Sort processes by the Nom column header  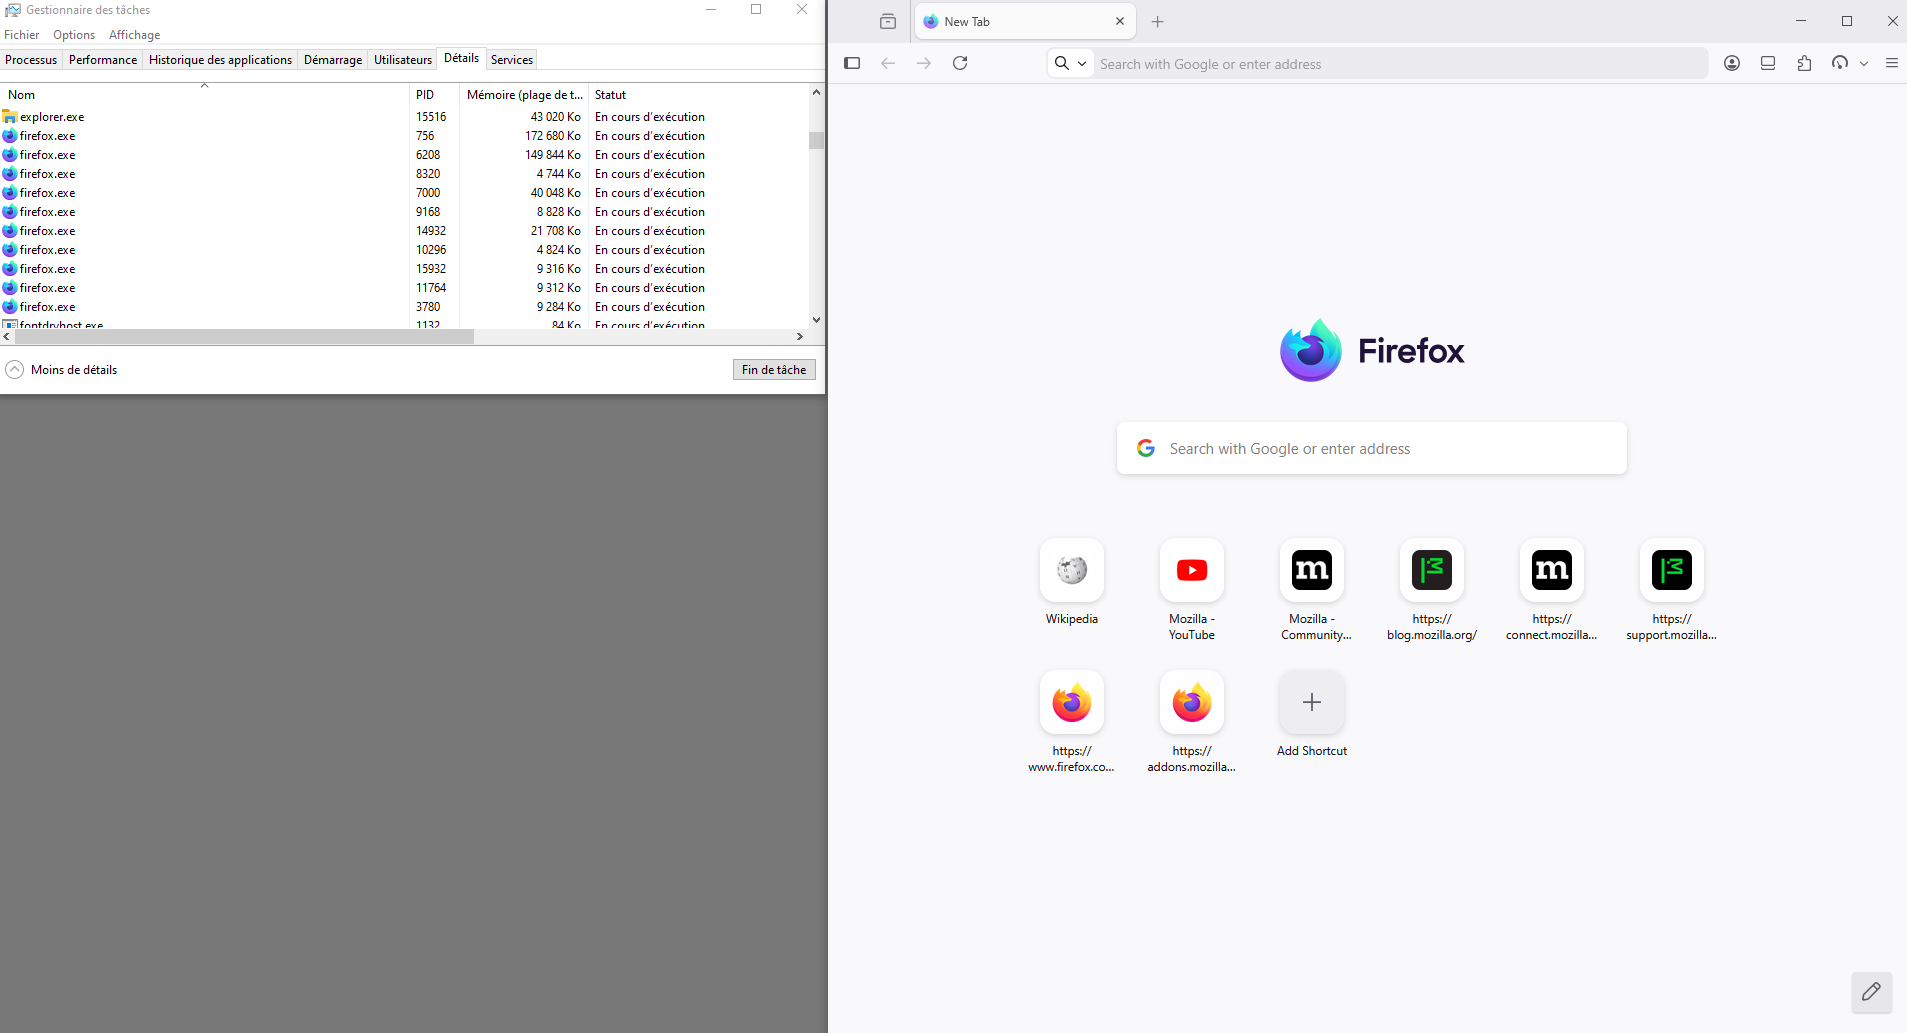205,95
